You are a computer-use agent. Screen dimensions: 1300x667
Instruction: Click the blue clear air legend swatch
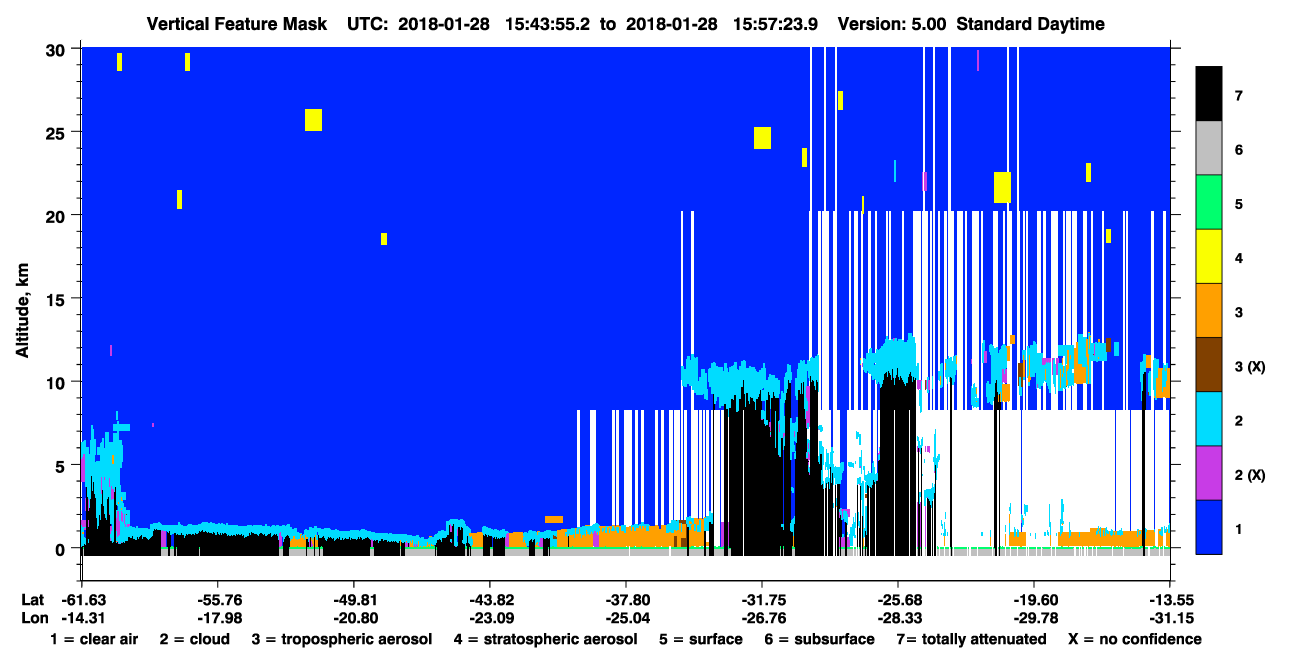click(x=1209, y=527)
